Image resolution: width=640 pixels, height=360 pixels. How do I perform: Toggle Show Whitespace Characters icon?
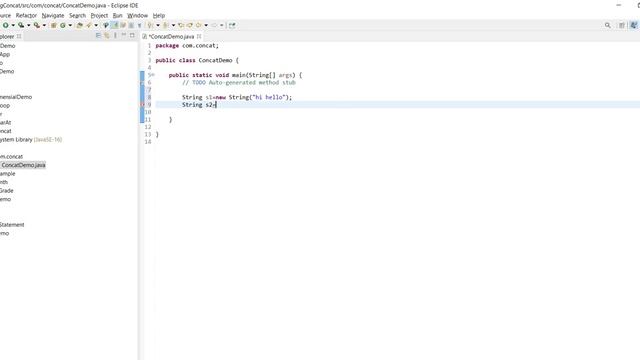[x=140, y=25]
